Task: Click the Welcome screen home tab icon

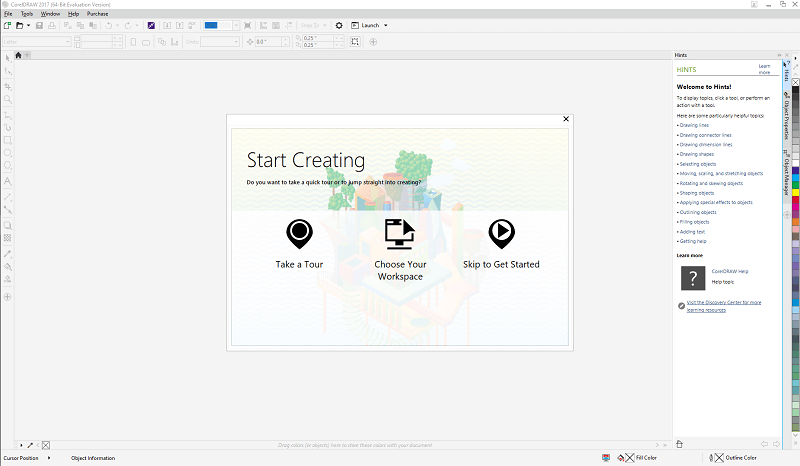Action: pyautogui.click(x=18, y=55)
